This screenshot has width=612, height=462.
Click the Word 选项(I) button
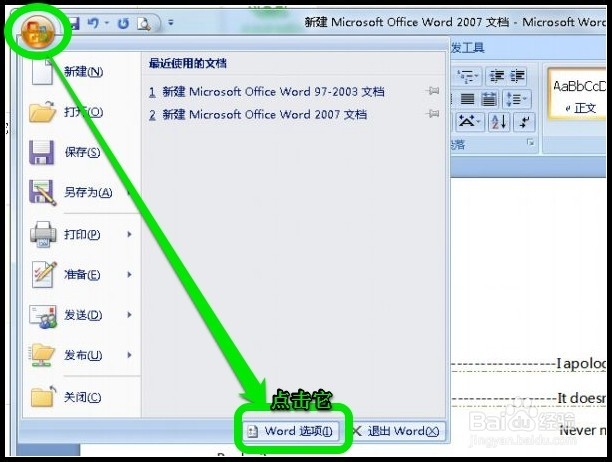(291, 431)
